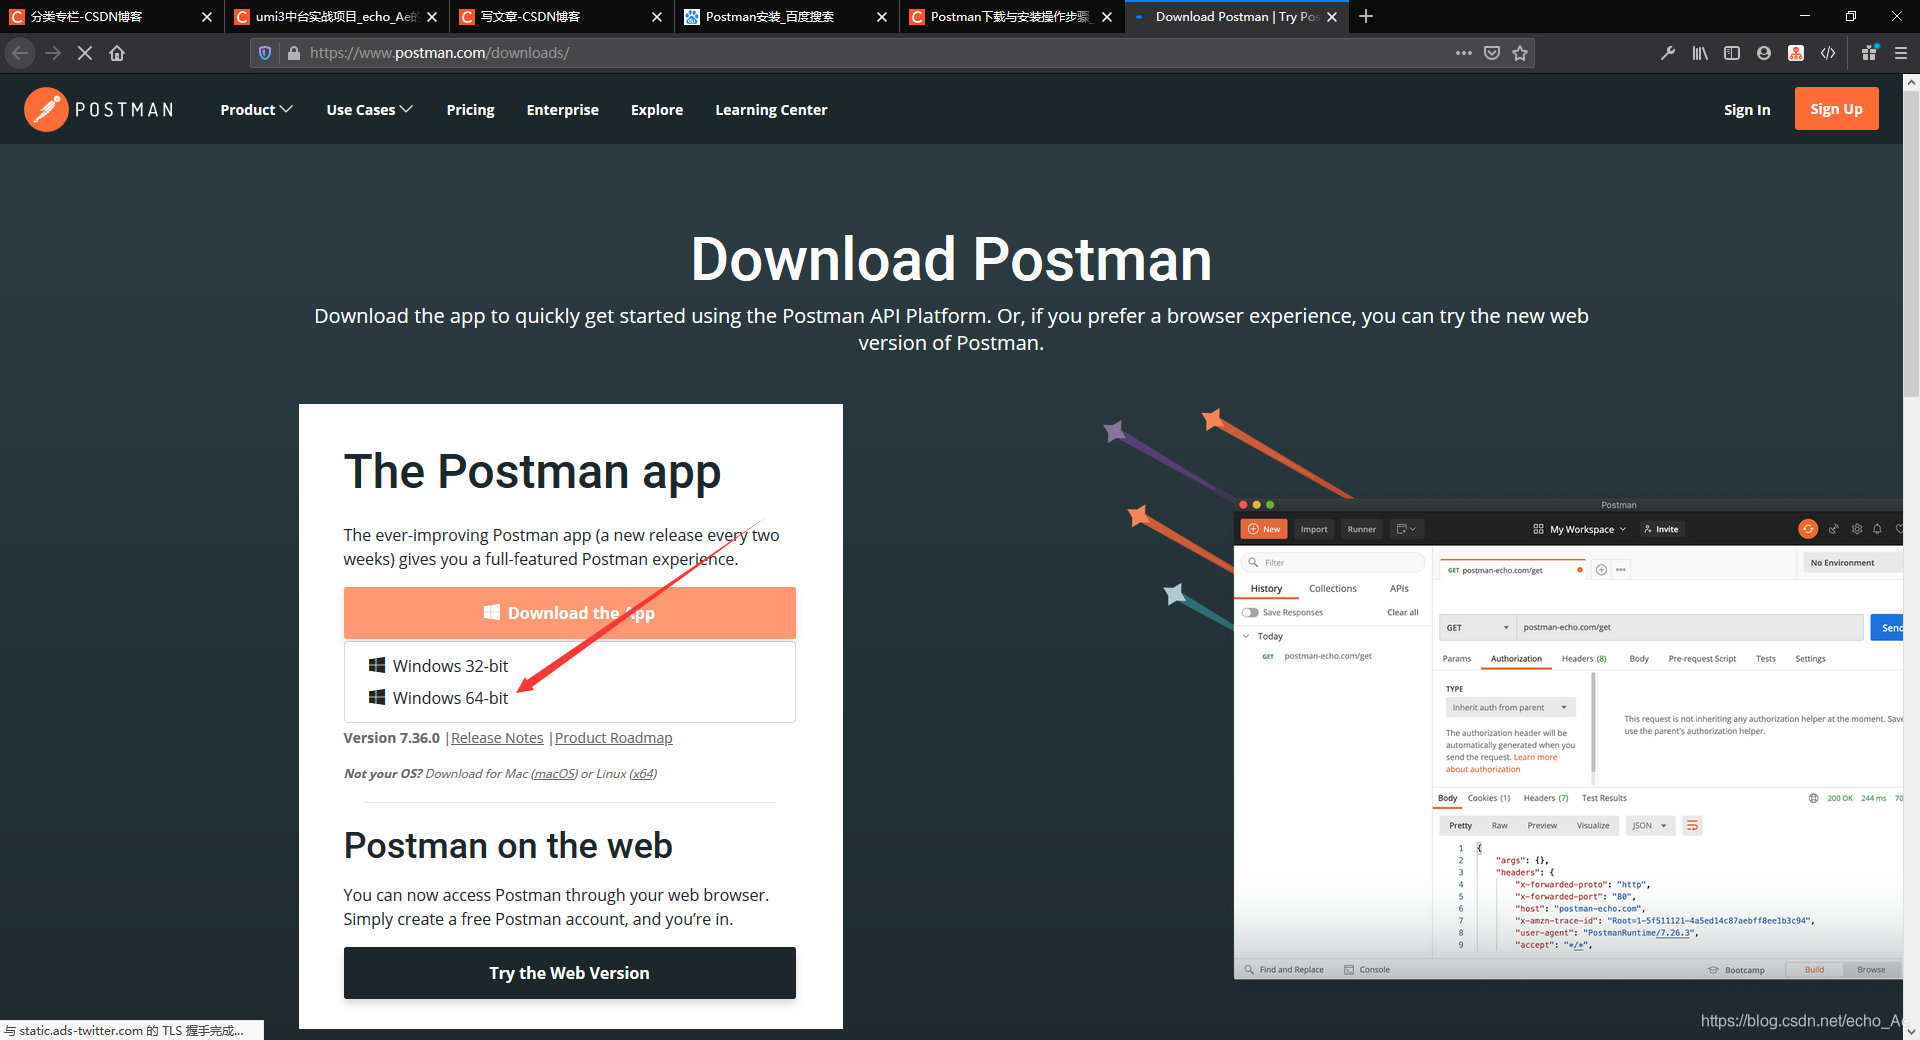Open the Enterprise menu item
This screenshot has width=1920, height=1040.
[x=562, y=110]
